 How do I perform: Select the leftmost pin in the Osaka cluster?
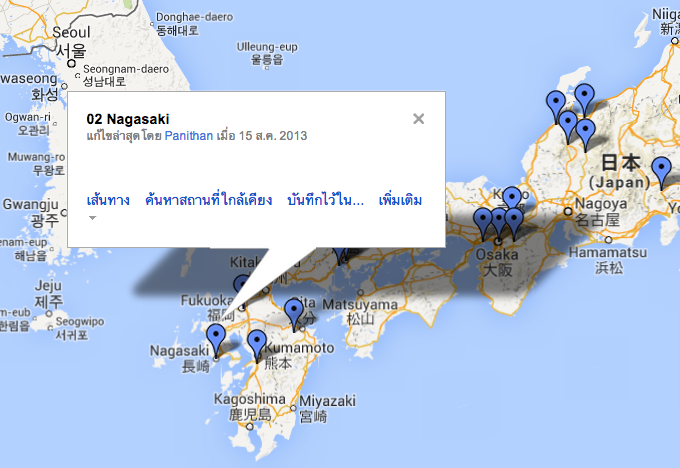[x=483, y=222]
